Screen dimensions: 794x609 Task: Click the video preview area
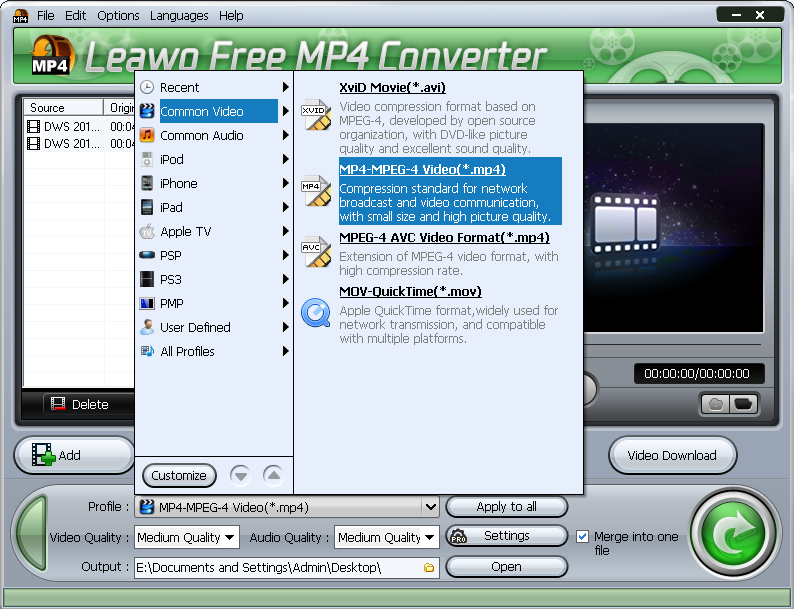click(673, 228)
